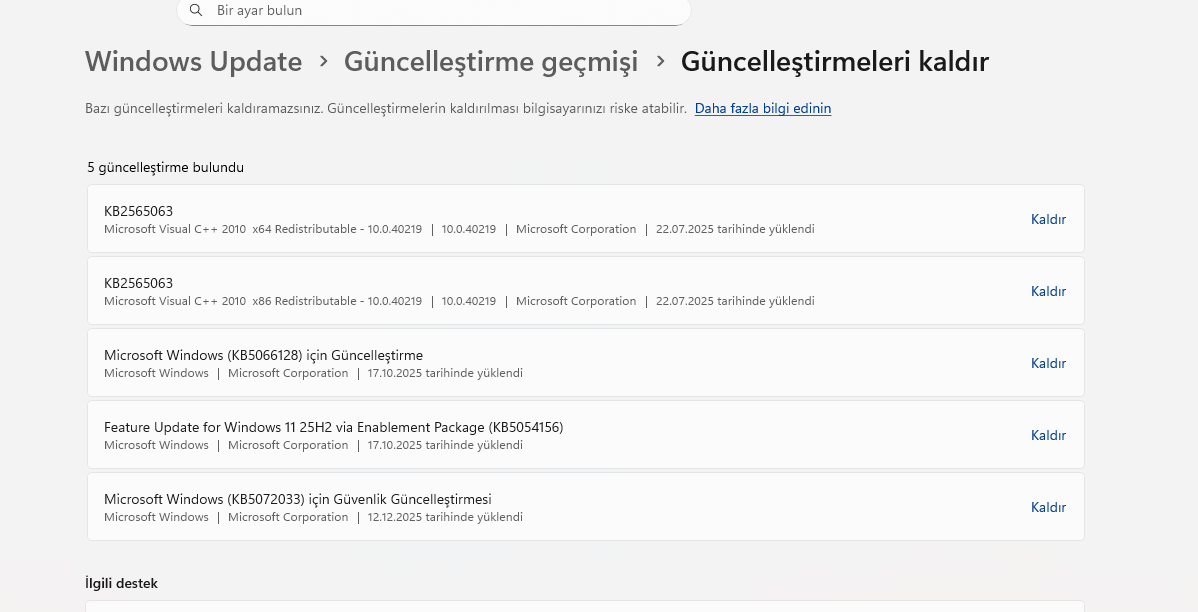1198x612 pixels.
Task: Select the x86 Redistributable description line
Action: pyautogui.click(x=459, y=301)
